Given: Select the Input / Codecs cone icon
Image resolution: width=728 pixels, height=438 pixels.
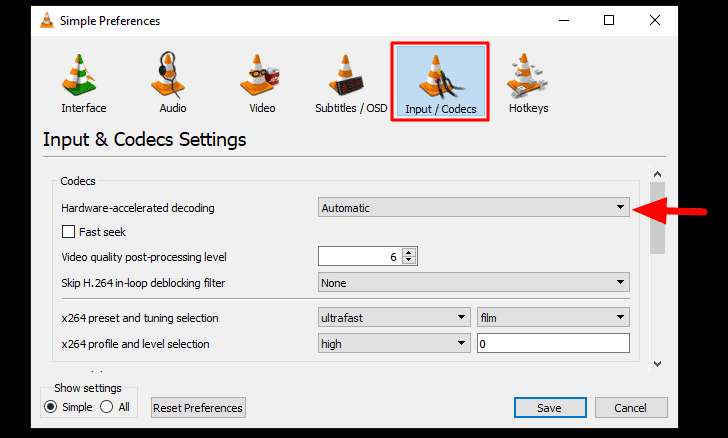Looking at the screenshot, I should 440,77.
